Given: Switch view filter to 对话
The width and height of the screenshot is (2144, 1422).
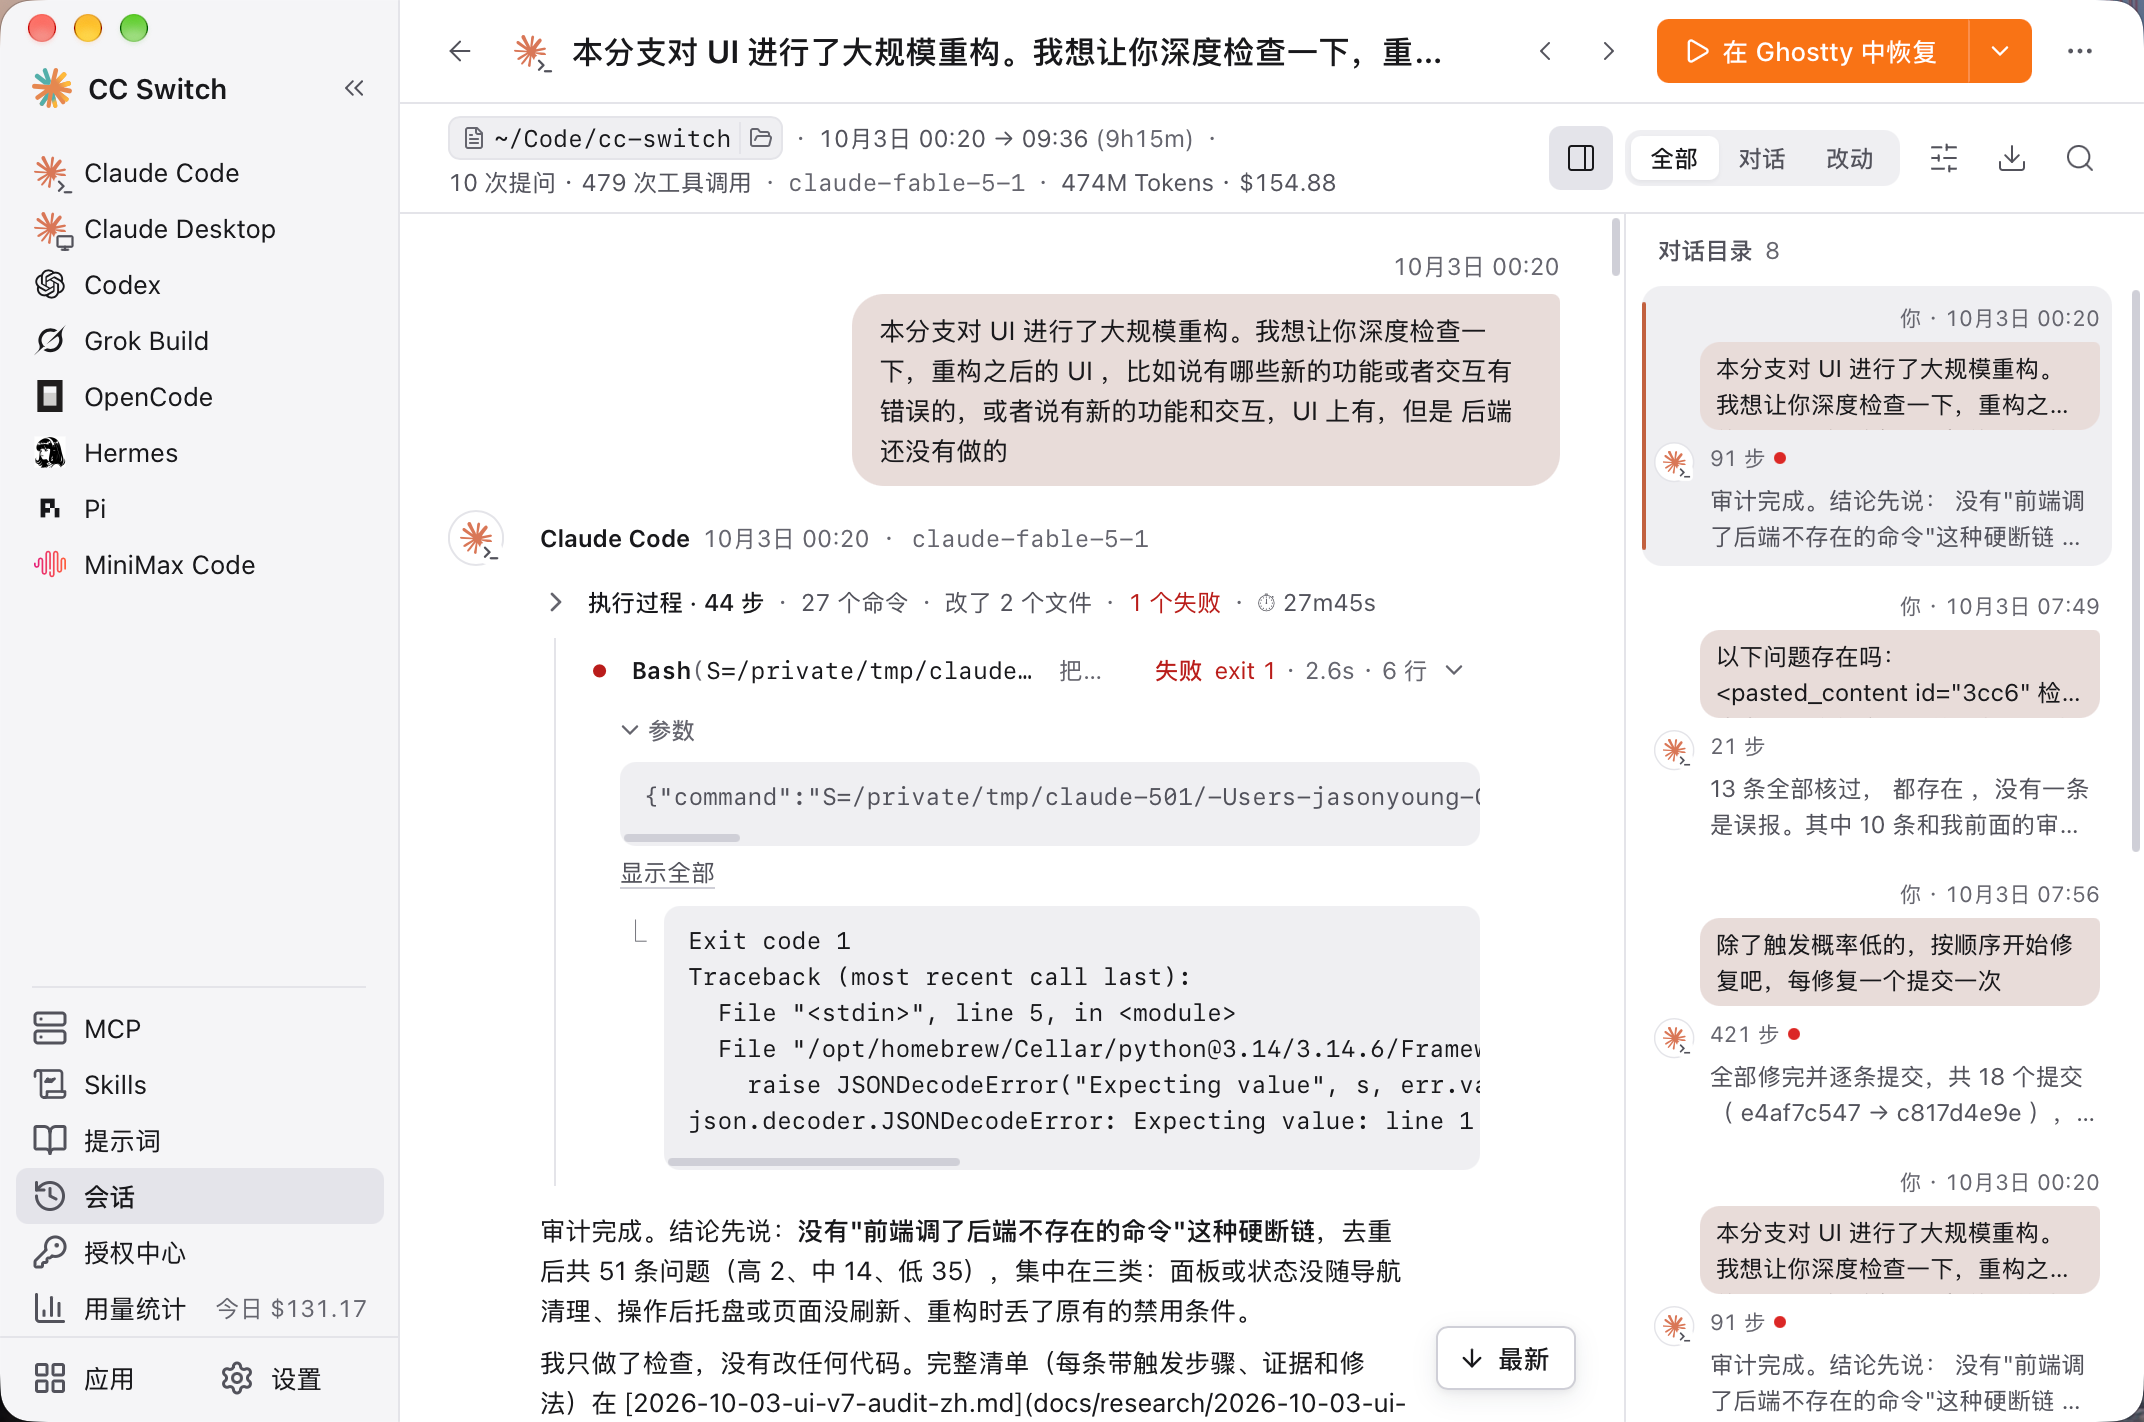Looking at the screenshot, I should (1761, 158).
